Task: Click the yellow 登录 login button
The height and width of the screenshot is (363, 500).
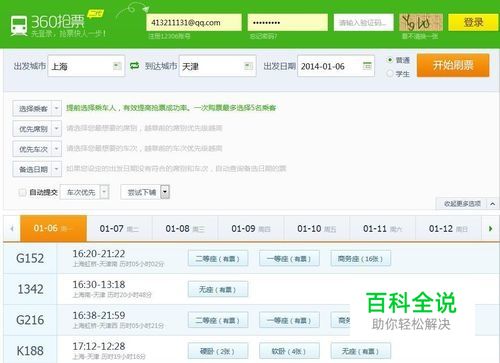Action: point(473,22)
